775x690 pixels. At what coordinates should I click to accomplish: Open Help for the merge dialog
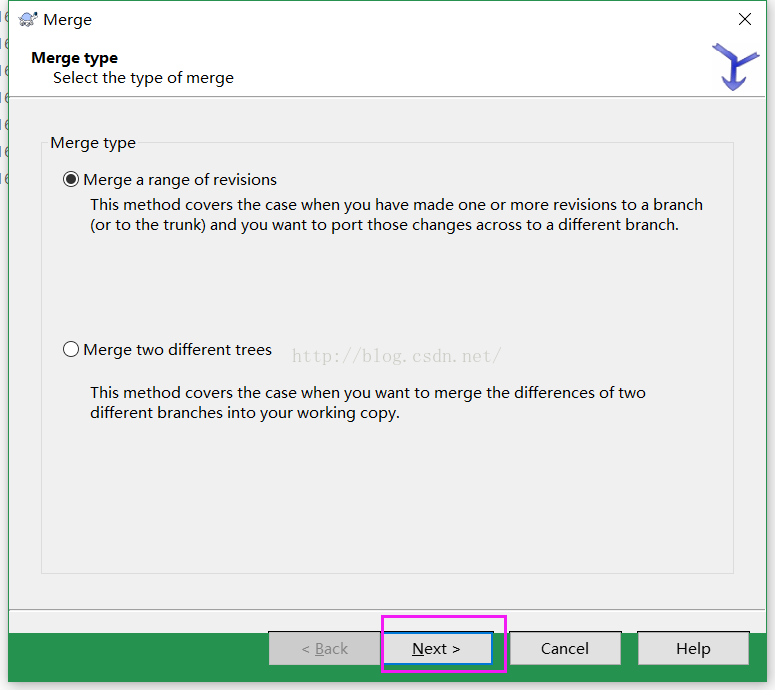(693, 648)
